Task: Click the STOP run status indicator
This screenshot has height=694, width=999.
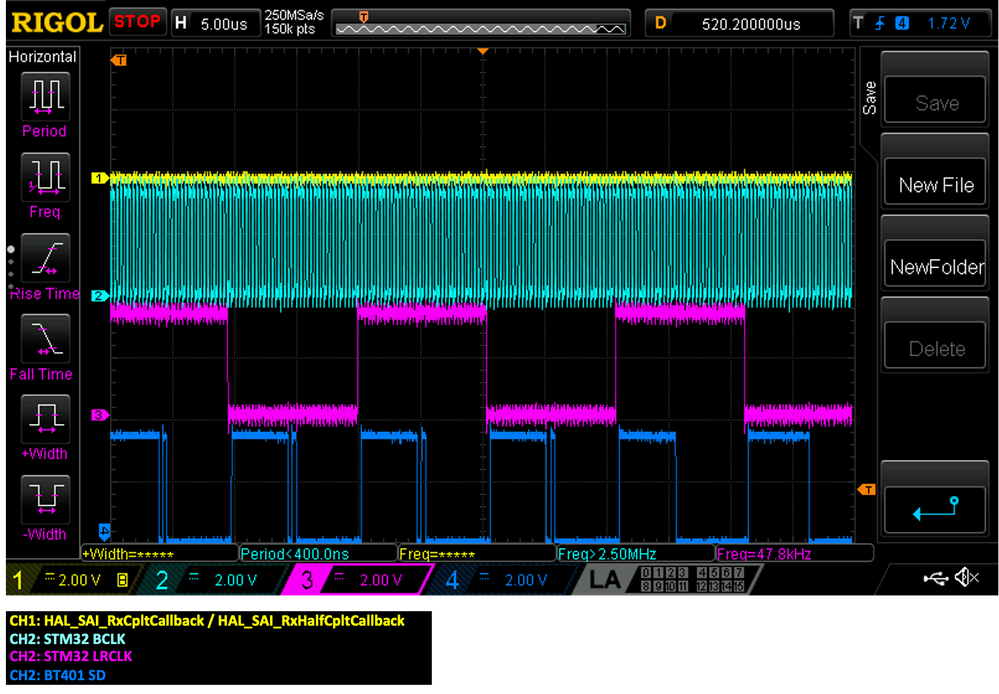Action: coord(136,21)
